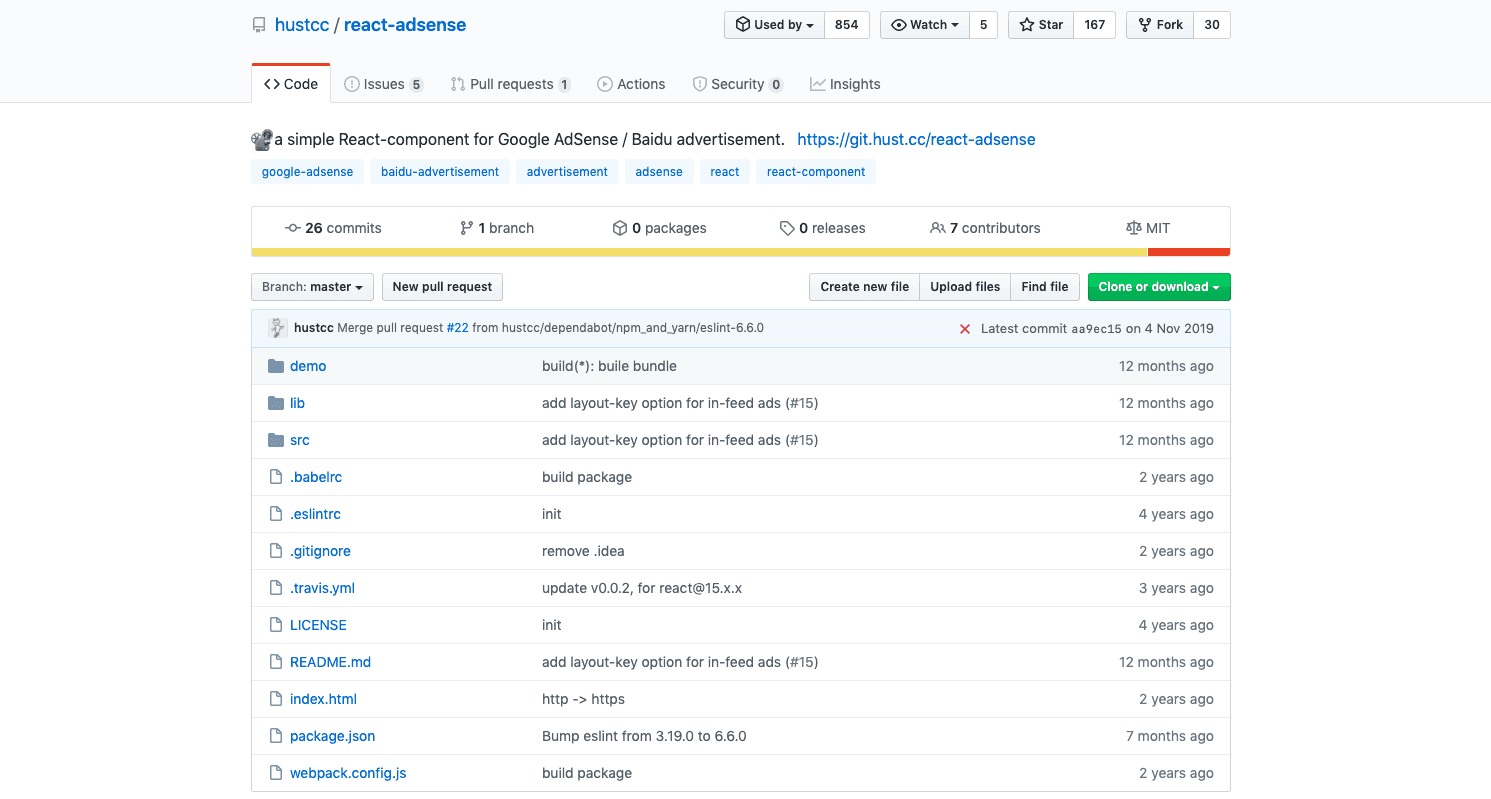Click the lib folder icon
This screenshot has width=1491, height=799.
point(276,403)
